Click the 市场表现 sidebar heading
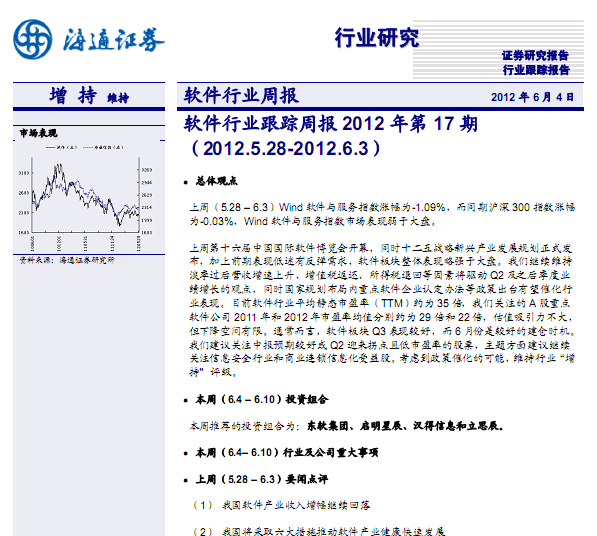The height and width of the screenshot is (536, 597). [38, 133]
